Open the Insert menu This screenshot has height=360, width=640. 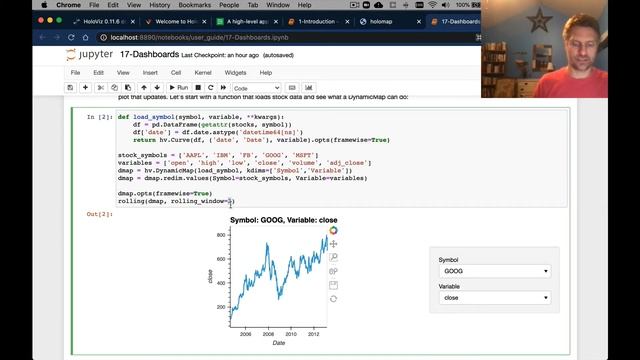pyautogui.click(x=150, y=73)
